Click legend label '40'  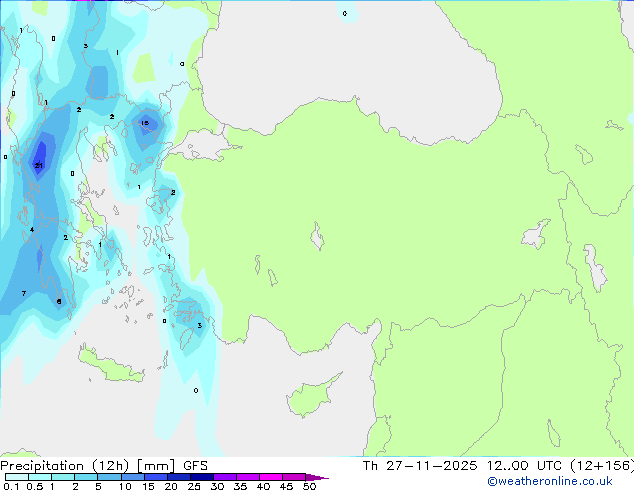[x=263, y=486]
